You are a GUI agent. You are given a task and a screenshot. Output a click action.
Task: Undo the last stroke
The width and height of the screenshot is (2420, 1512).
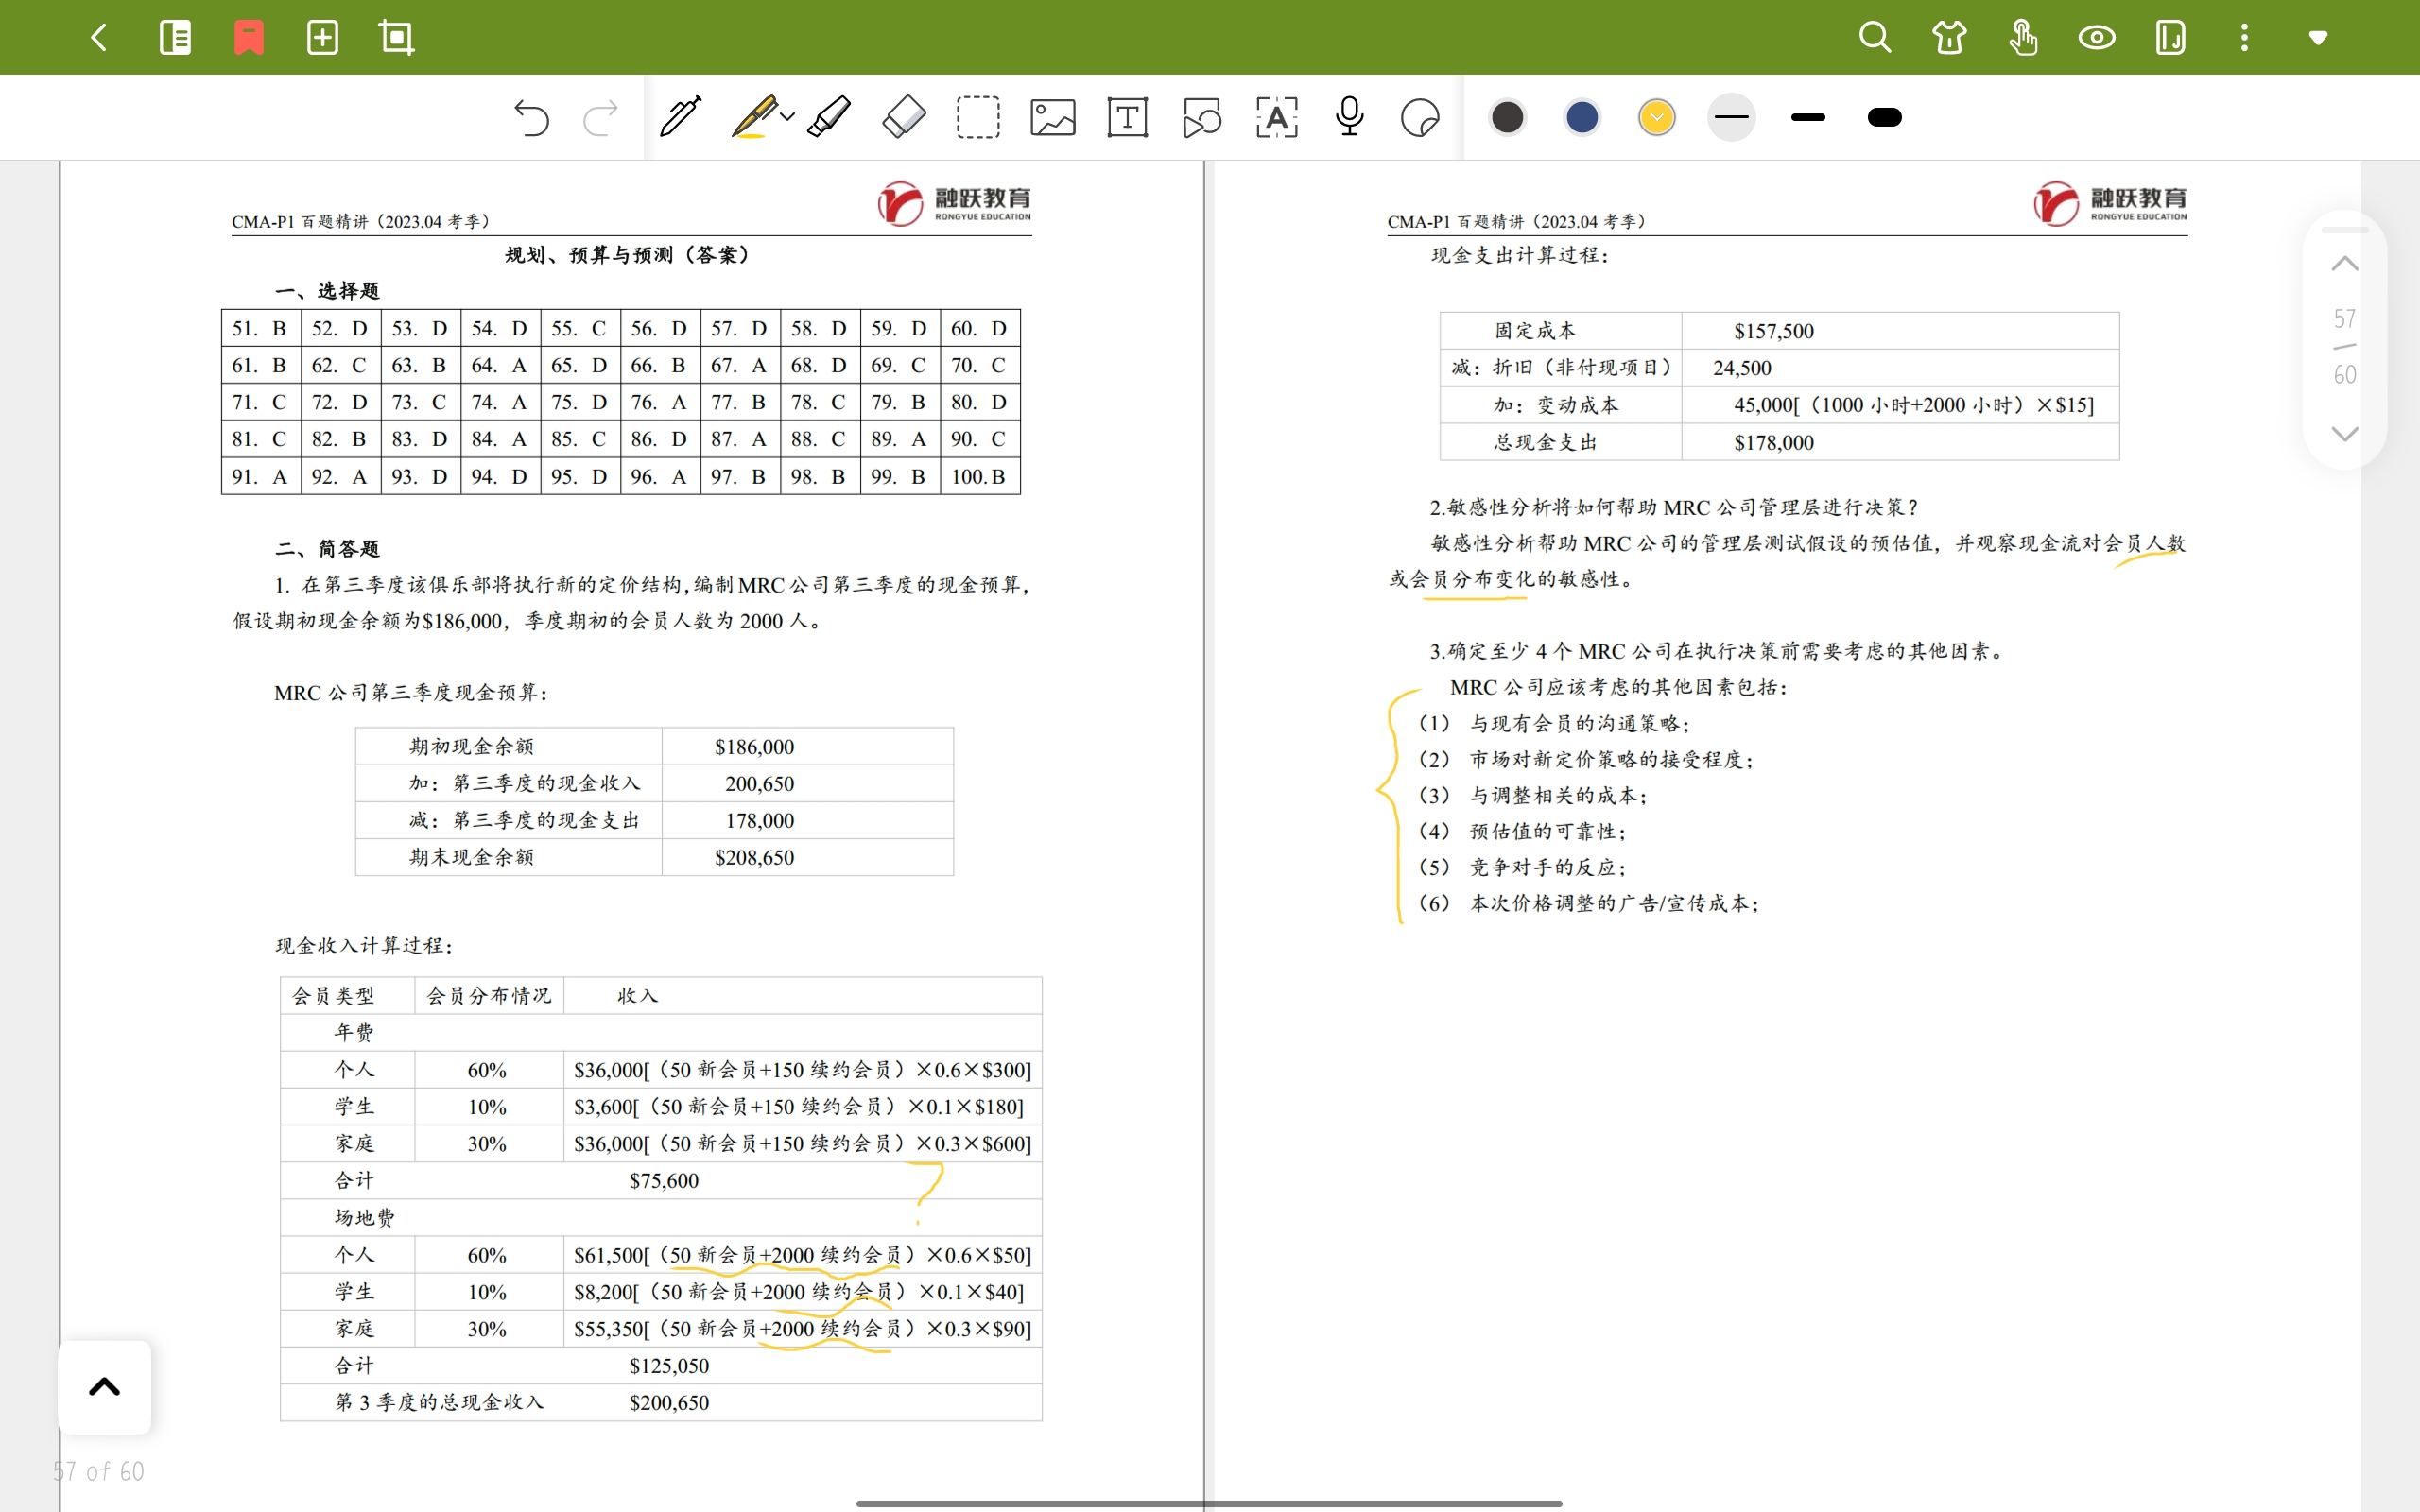point(531,117)
